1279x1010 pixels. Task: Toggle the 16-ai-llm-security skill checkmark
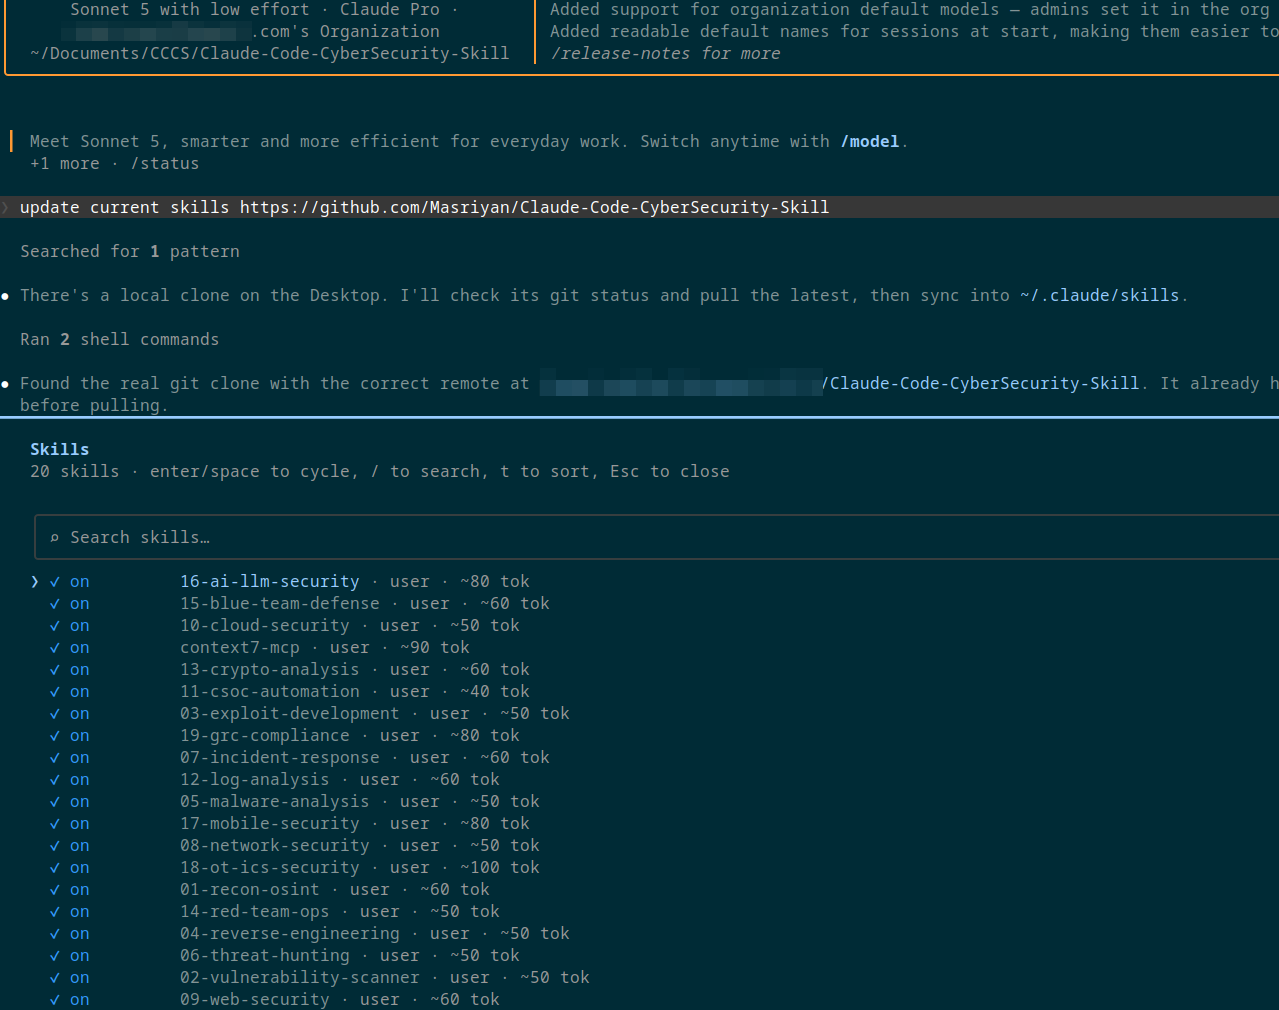[x=55, y=582]
